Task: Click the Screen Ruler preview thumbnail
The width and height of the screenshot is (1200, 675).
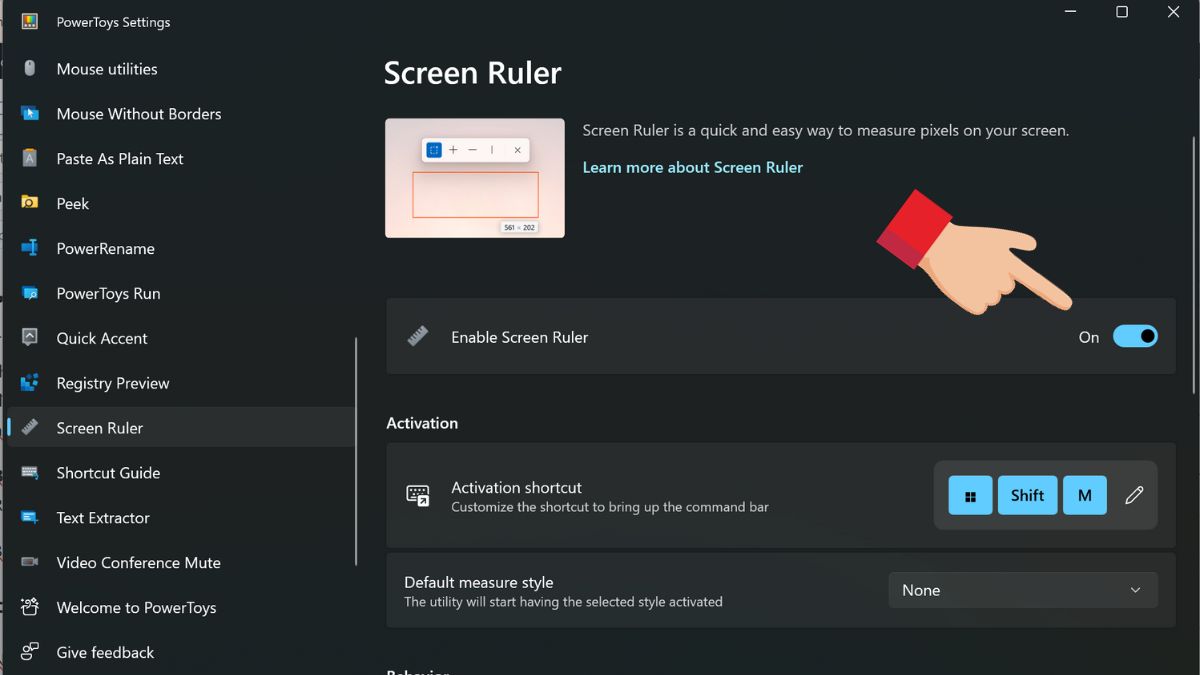Action: click(x=475, y=178)
